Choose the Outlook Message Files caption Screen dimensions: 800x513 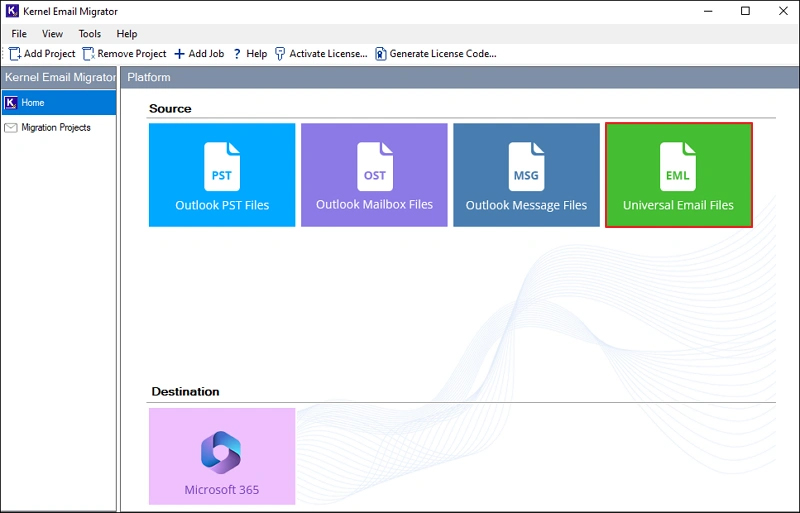[526, 205]
